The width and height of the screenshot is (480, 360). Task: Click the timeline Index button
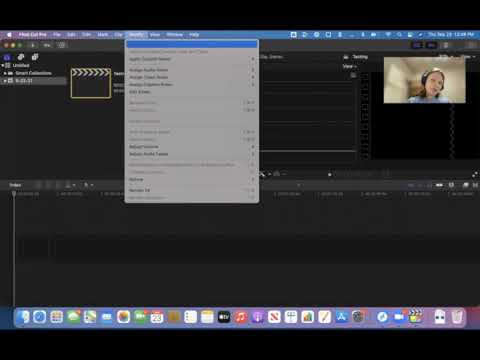[x=15, y=185]
